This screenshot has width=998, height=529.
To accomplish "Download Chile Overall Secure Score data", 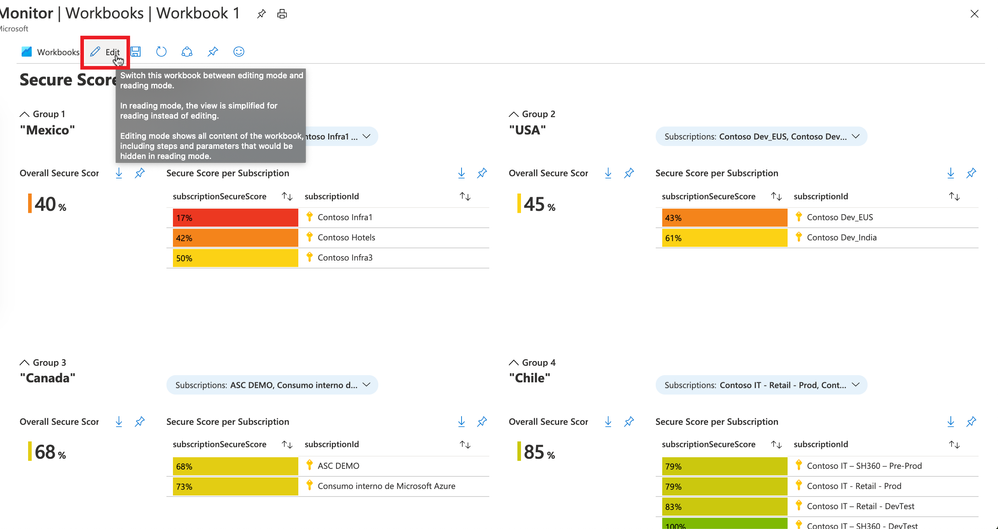I will 608,421.
